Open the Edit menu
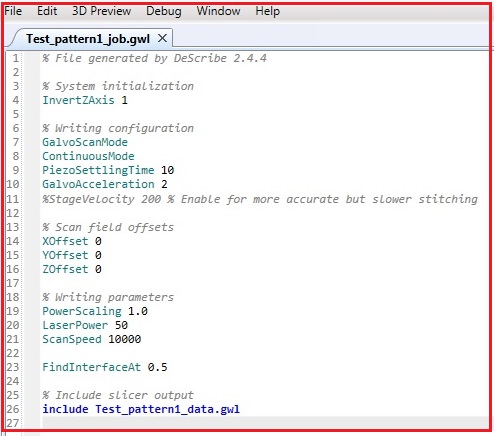This screenshot has width=494, height=436. 47,11
